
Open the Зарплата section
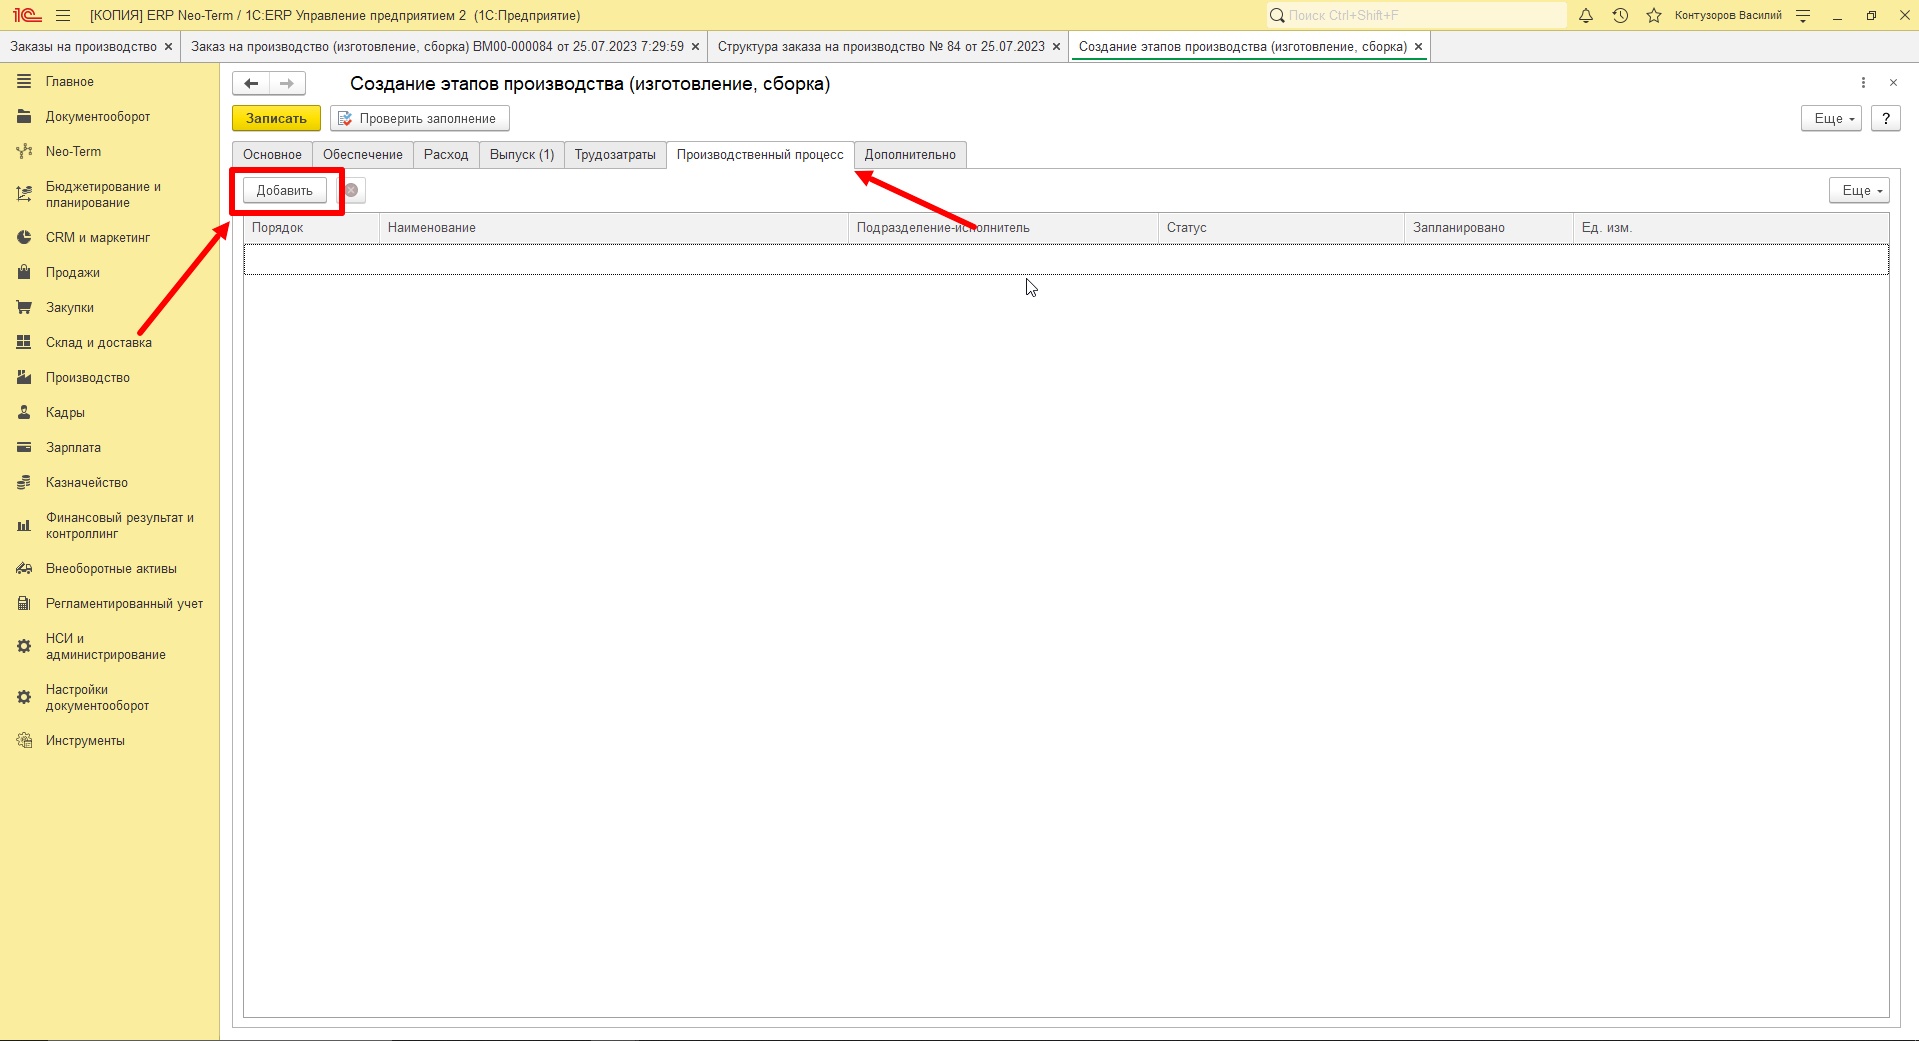(73, 448)
